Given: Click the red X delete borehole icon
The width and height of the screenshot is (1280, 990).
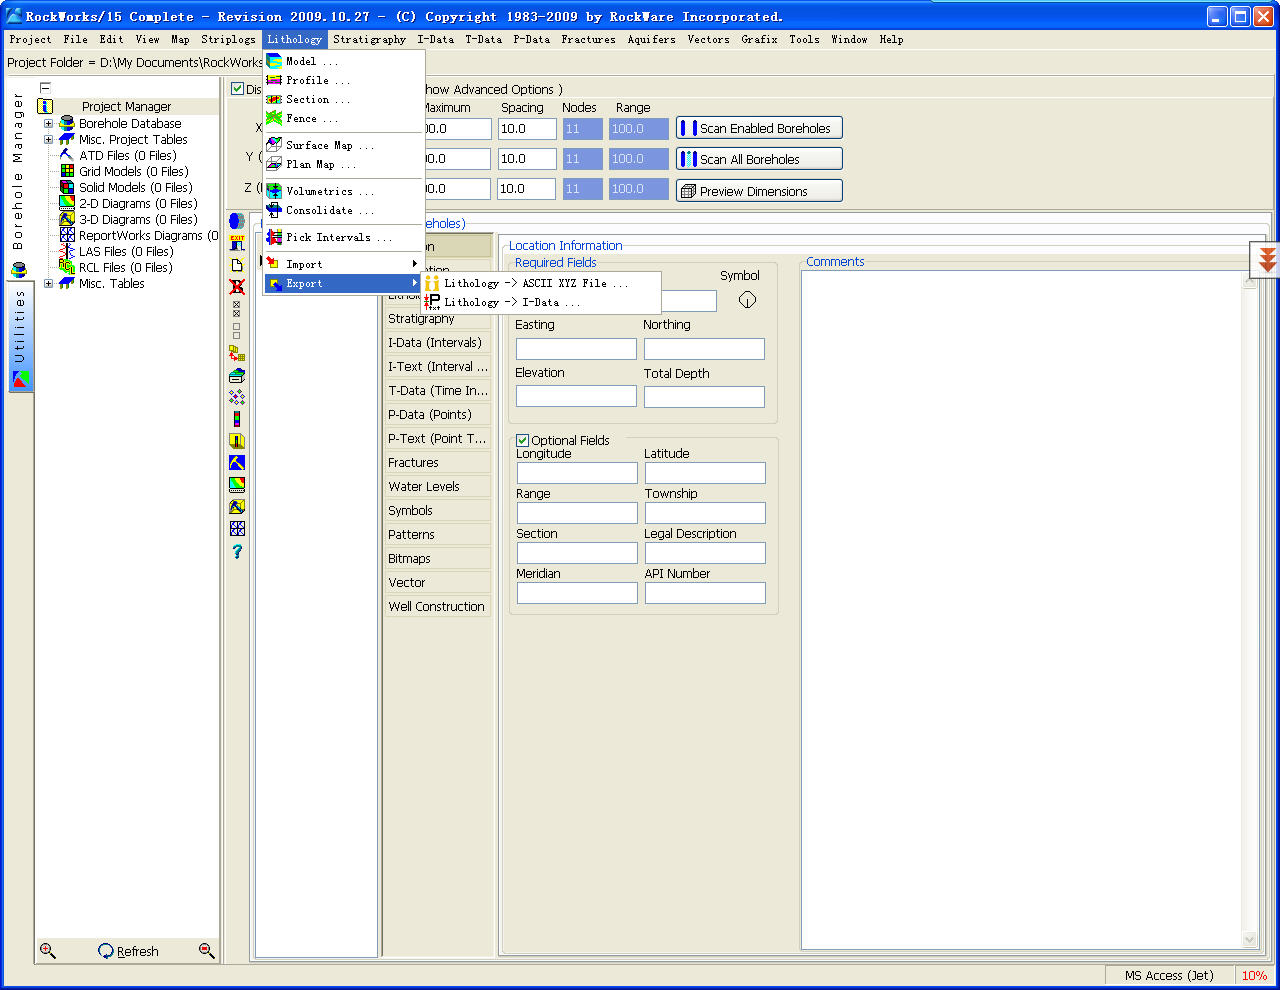Looking at the screenshot, I should (237, 287).
